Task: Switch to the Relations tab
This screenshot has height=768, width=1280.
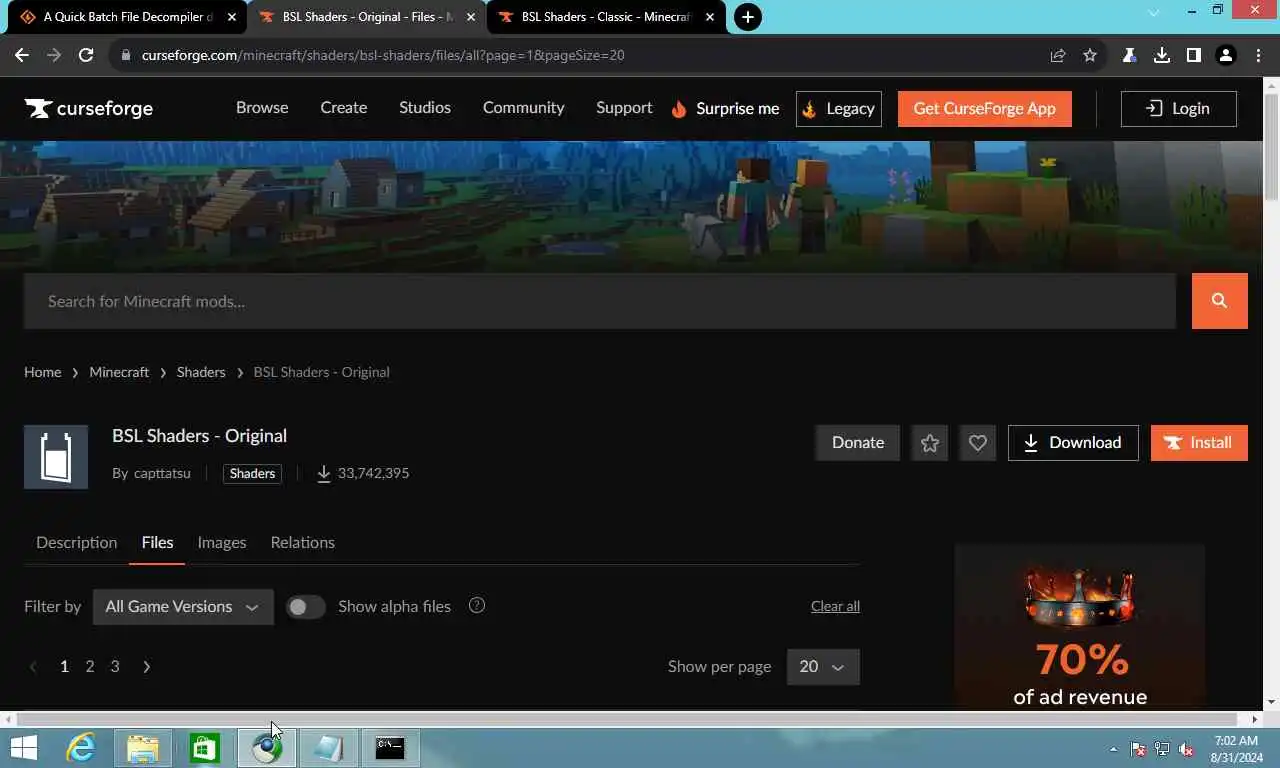Action: click(x=302, y=542)
